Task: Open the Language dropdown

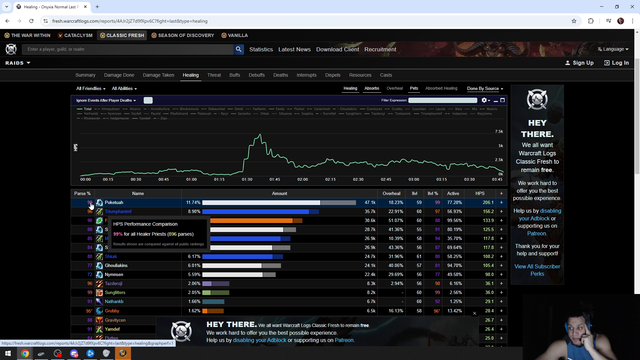Action: [x=613, y=49]
